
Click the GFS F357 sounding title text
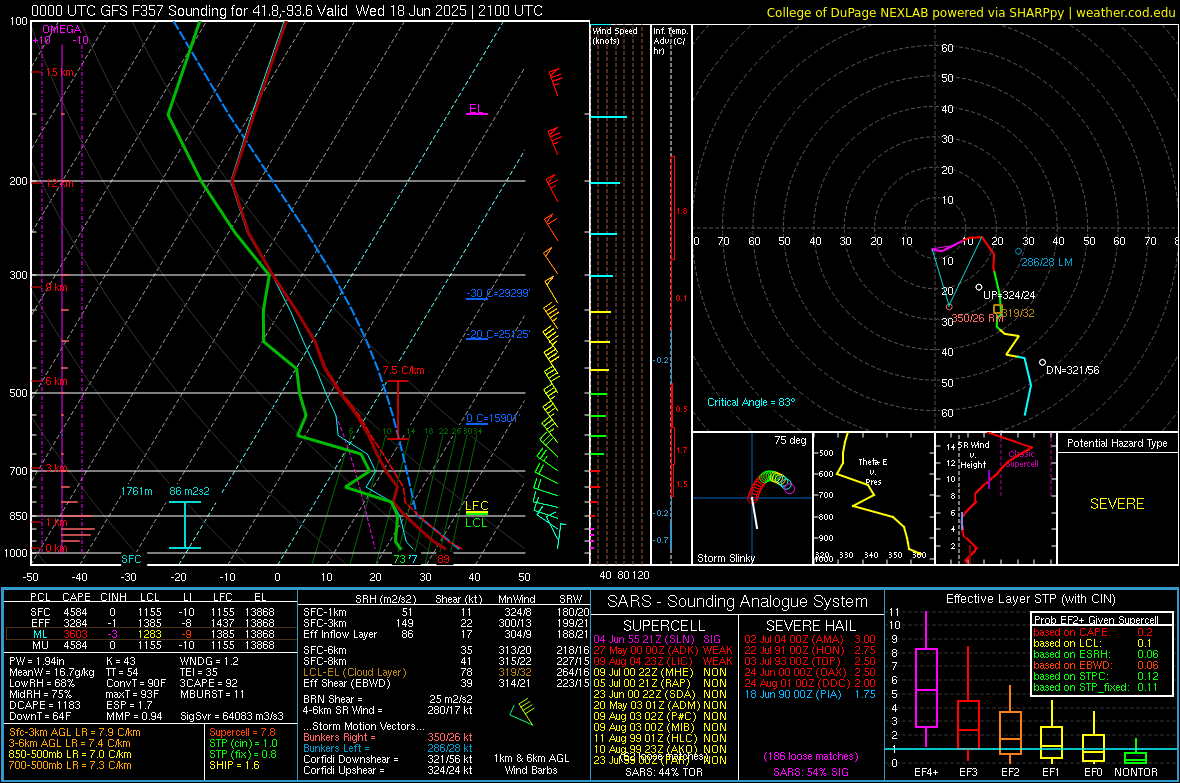pyautogui.click(x=286, y=11)
